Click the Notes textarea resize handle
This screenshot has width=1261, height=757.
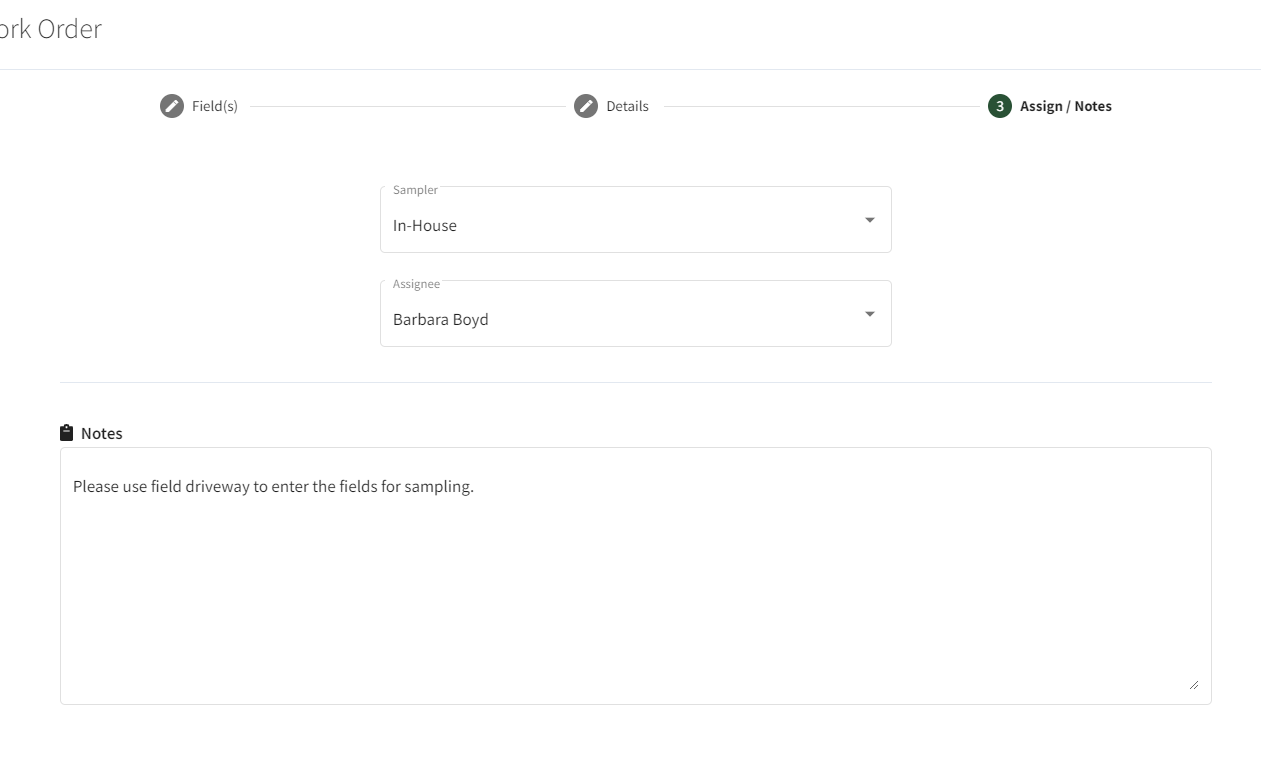1194,685
